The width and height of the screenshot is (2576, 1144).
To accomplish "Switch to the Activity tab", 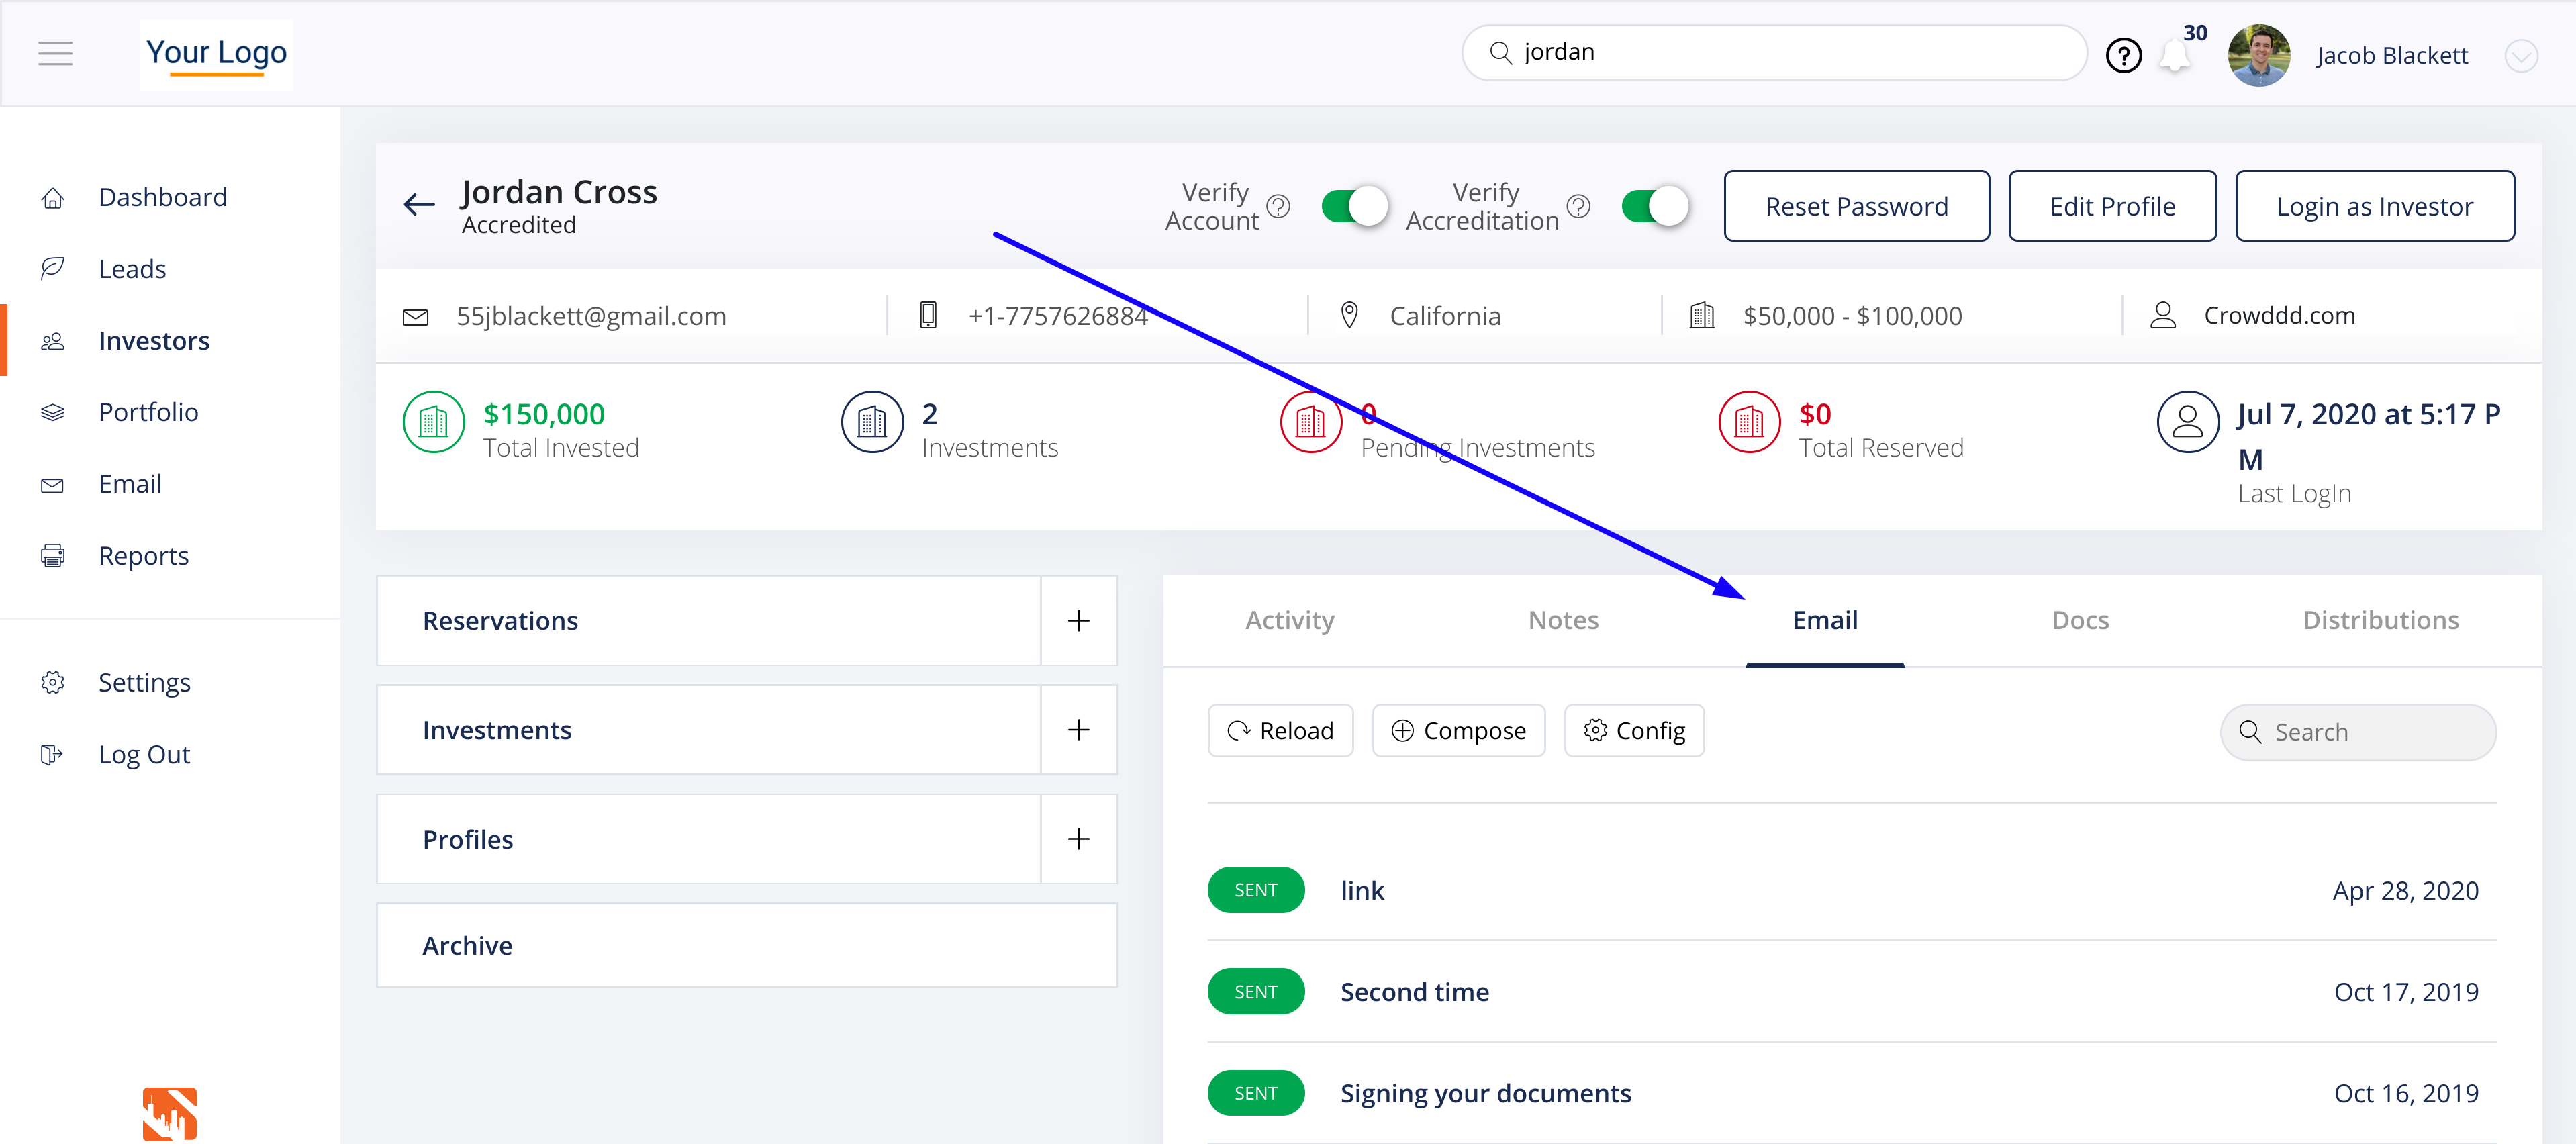I will tap(1289, 621).
